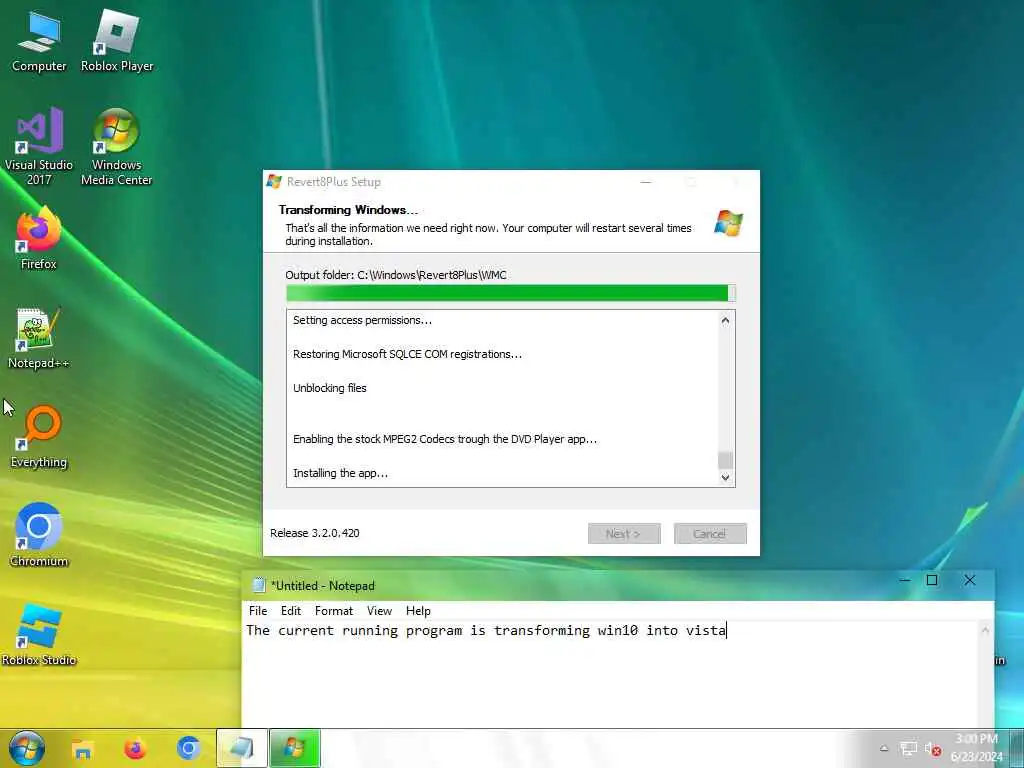The image size is (1024, 768).
Task: Open Roblox Studio desktop shortcut
Action: point(39,634)
